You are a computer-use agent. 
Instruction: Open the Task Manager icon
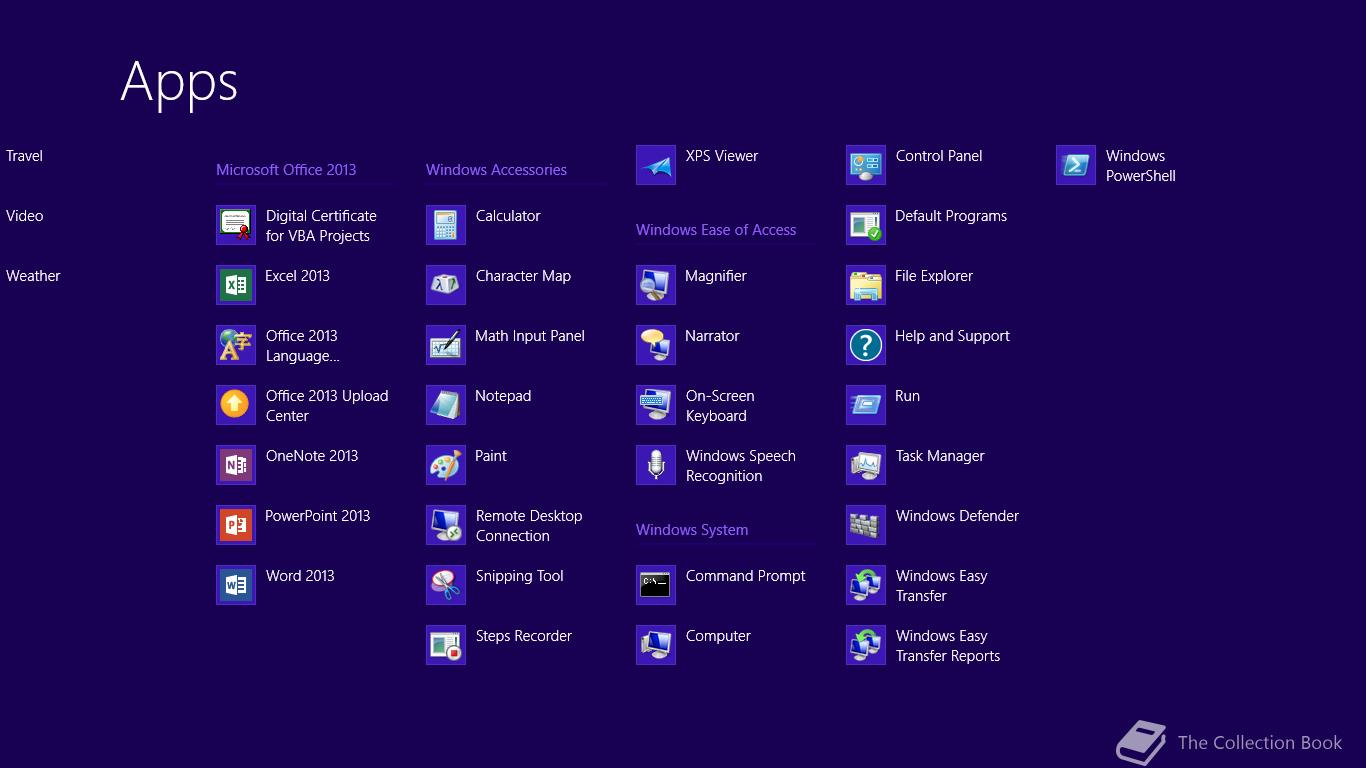pos(866,465)
